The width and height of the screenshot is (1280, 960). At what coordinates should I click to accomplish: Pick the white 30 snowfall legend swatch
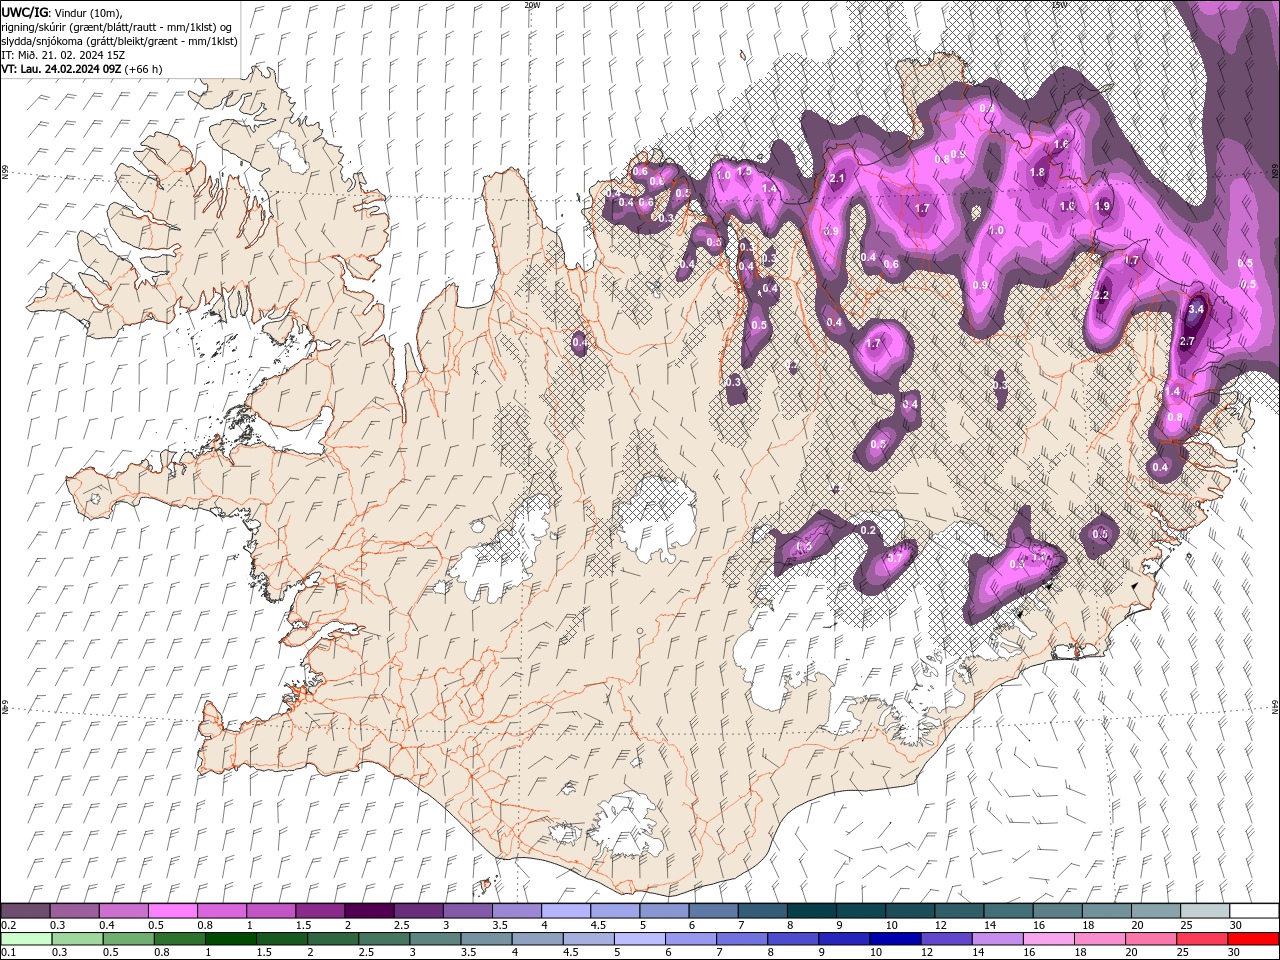(x=1253, y=911)
